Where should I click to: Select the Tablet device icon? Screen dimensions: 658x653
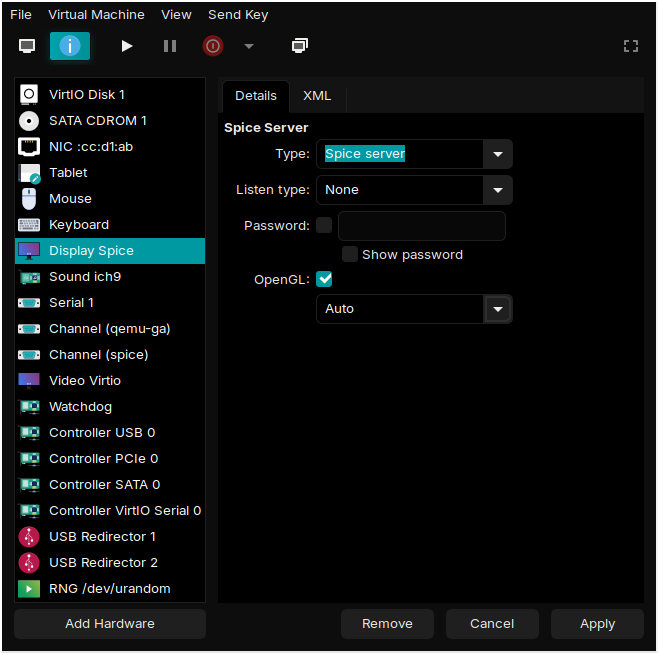coord(29,173)
